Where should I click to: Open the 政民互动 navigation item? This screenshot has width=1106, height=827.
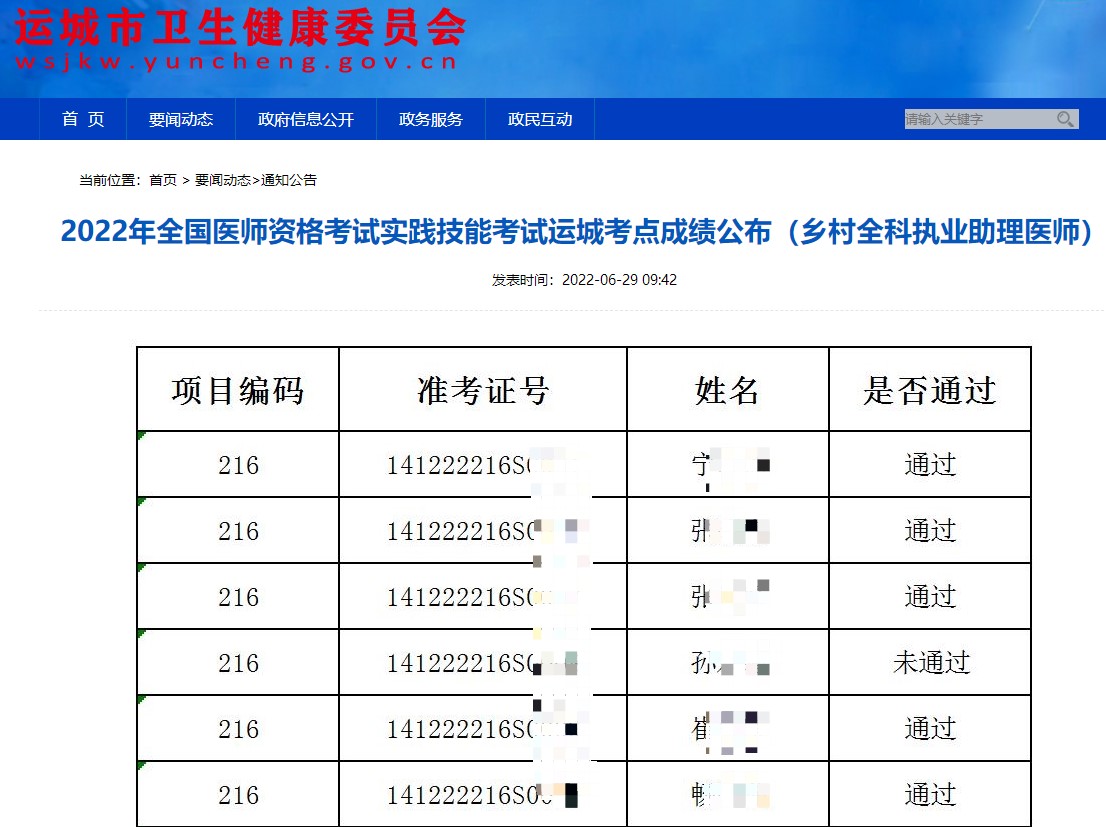coord(540,119)
